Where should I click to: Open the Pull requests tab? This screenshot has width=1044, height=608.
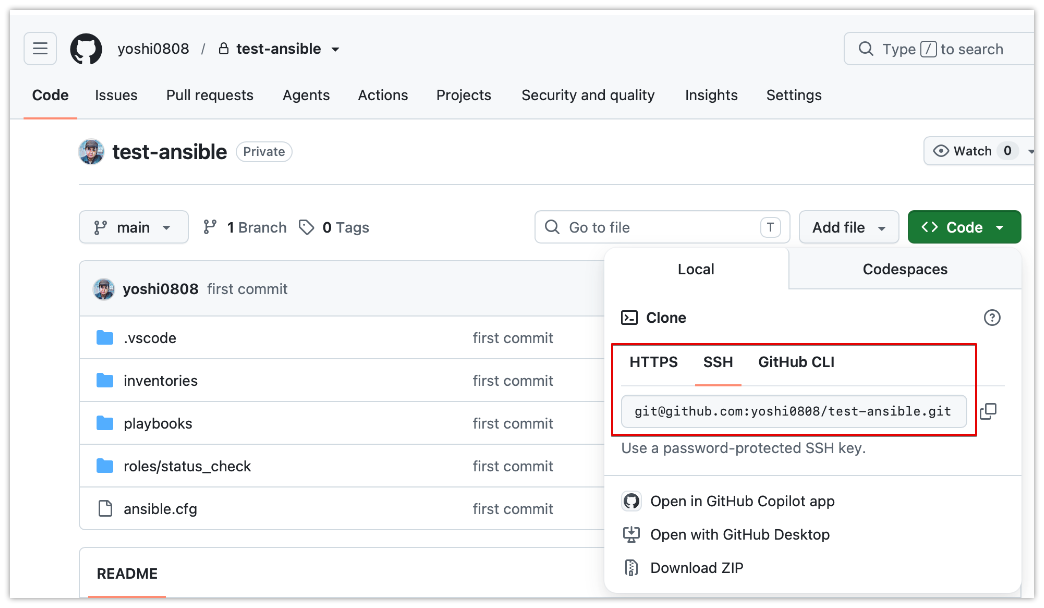point(210,95)
